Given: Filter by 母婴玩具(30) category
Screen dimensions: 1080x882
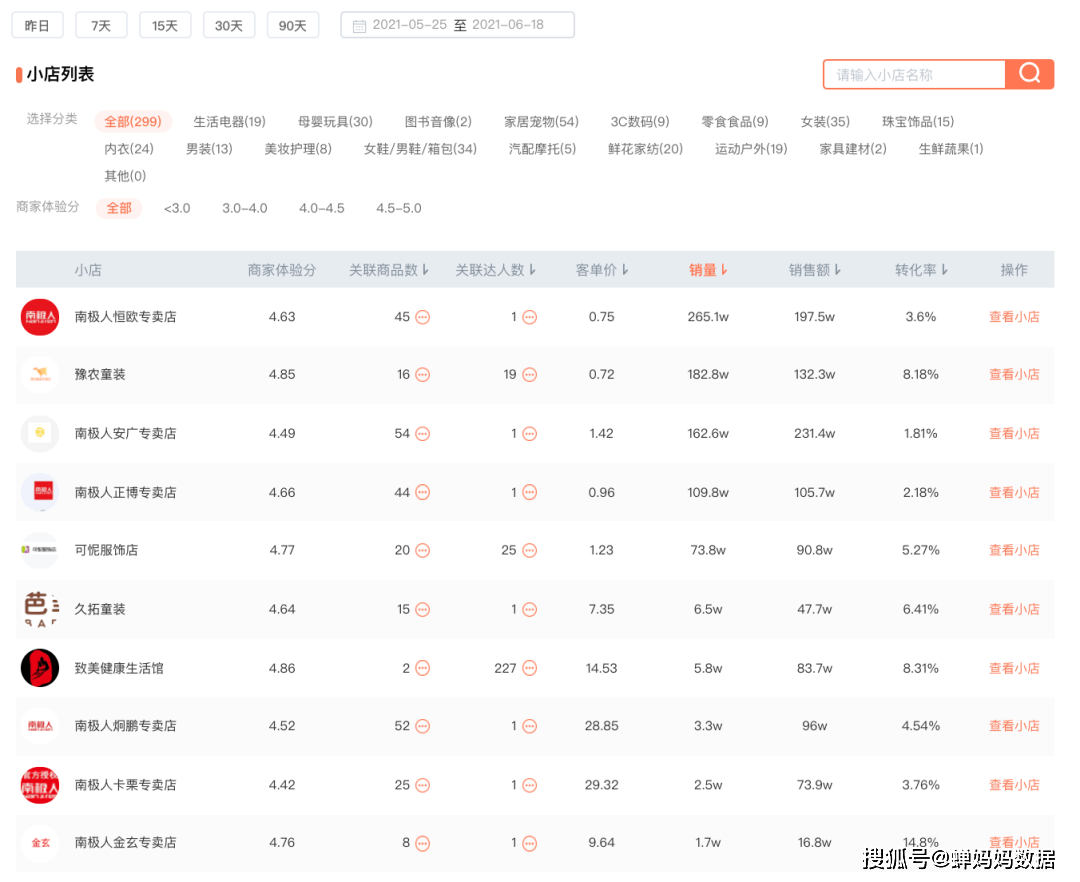Looking at the screenshot, I should click(x=335, y=122).
